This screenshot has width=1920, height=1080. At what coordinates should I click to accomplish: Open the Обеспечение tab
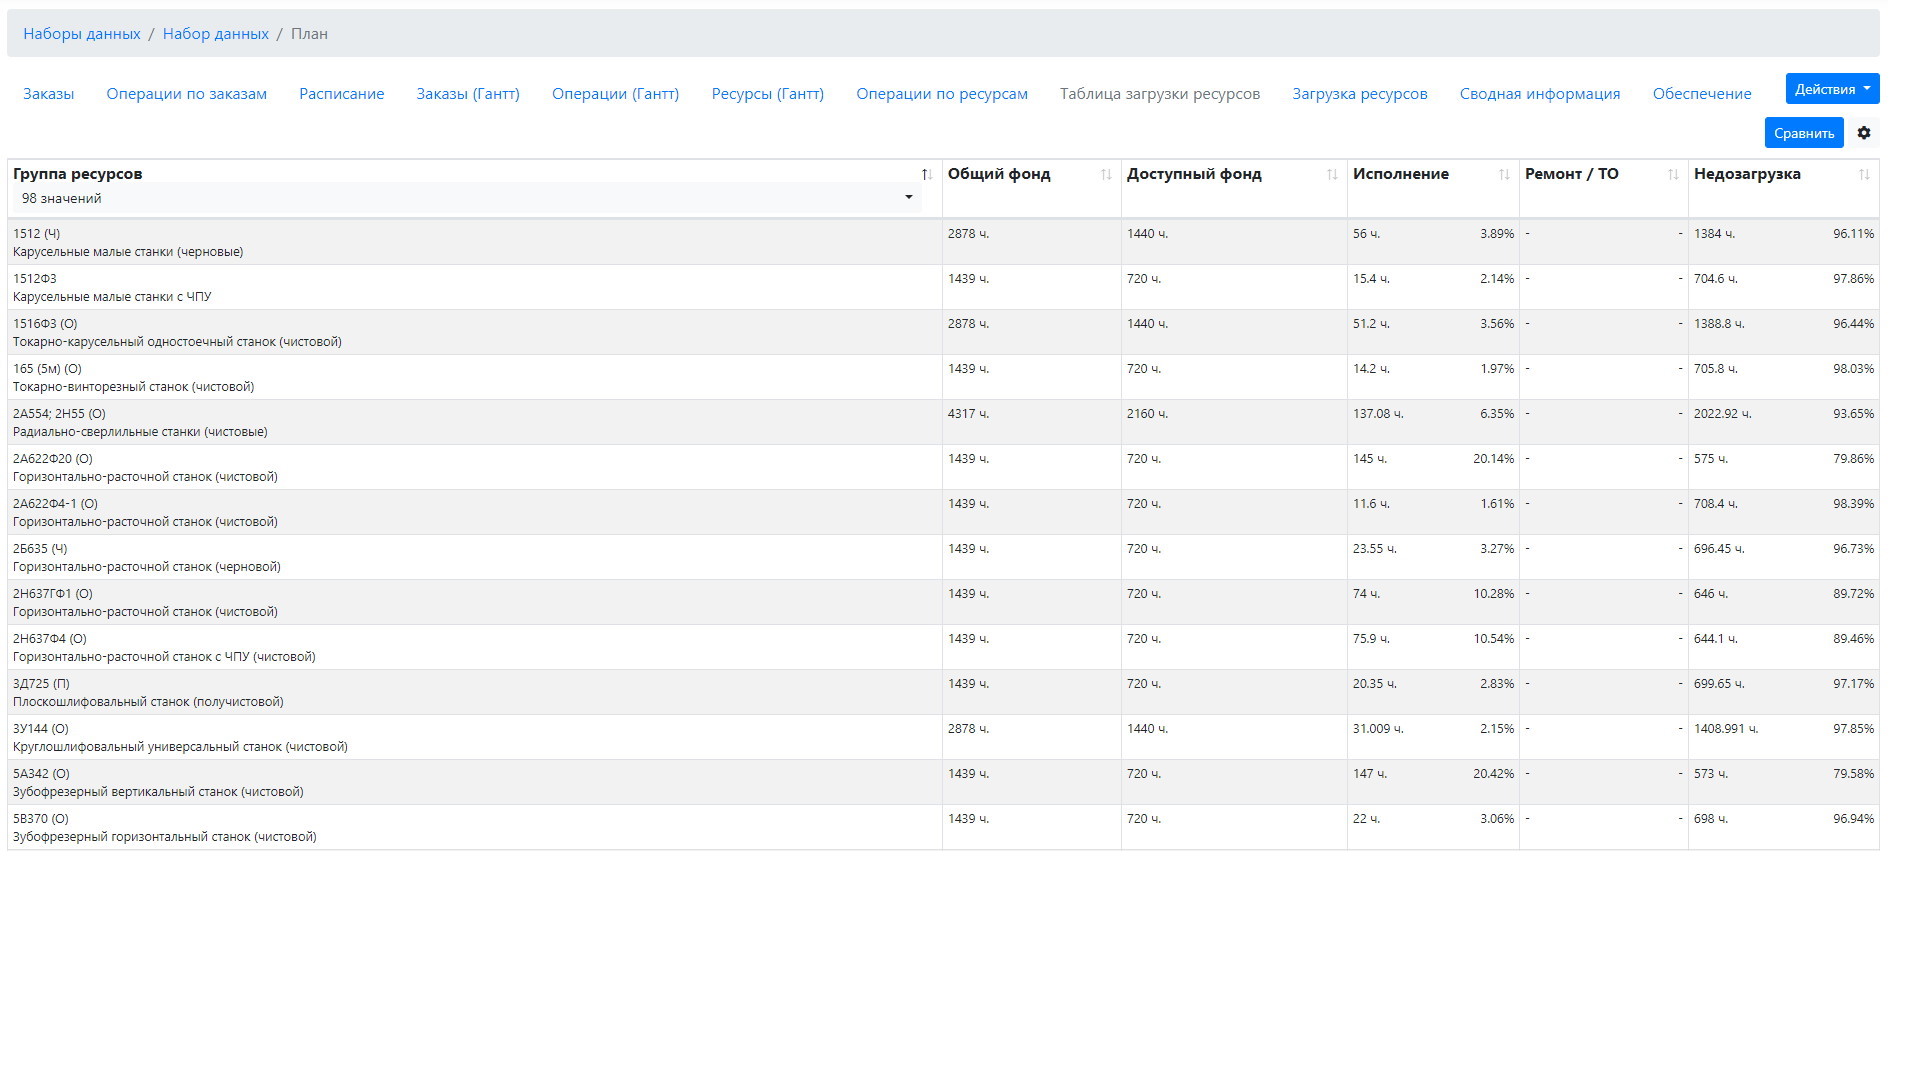[1701, 94]
